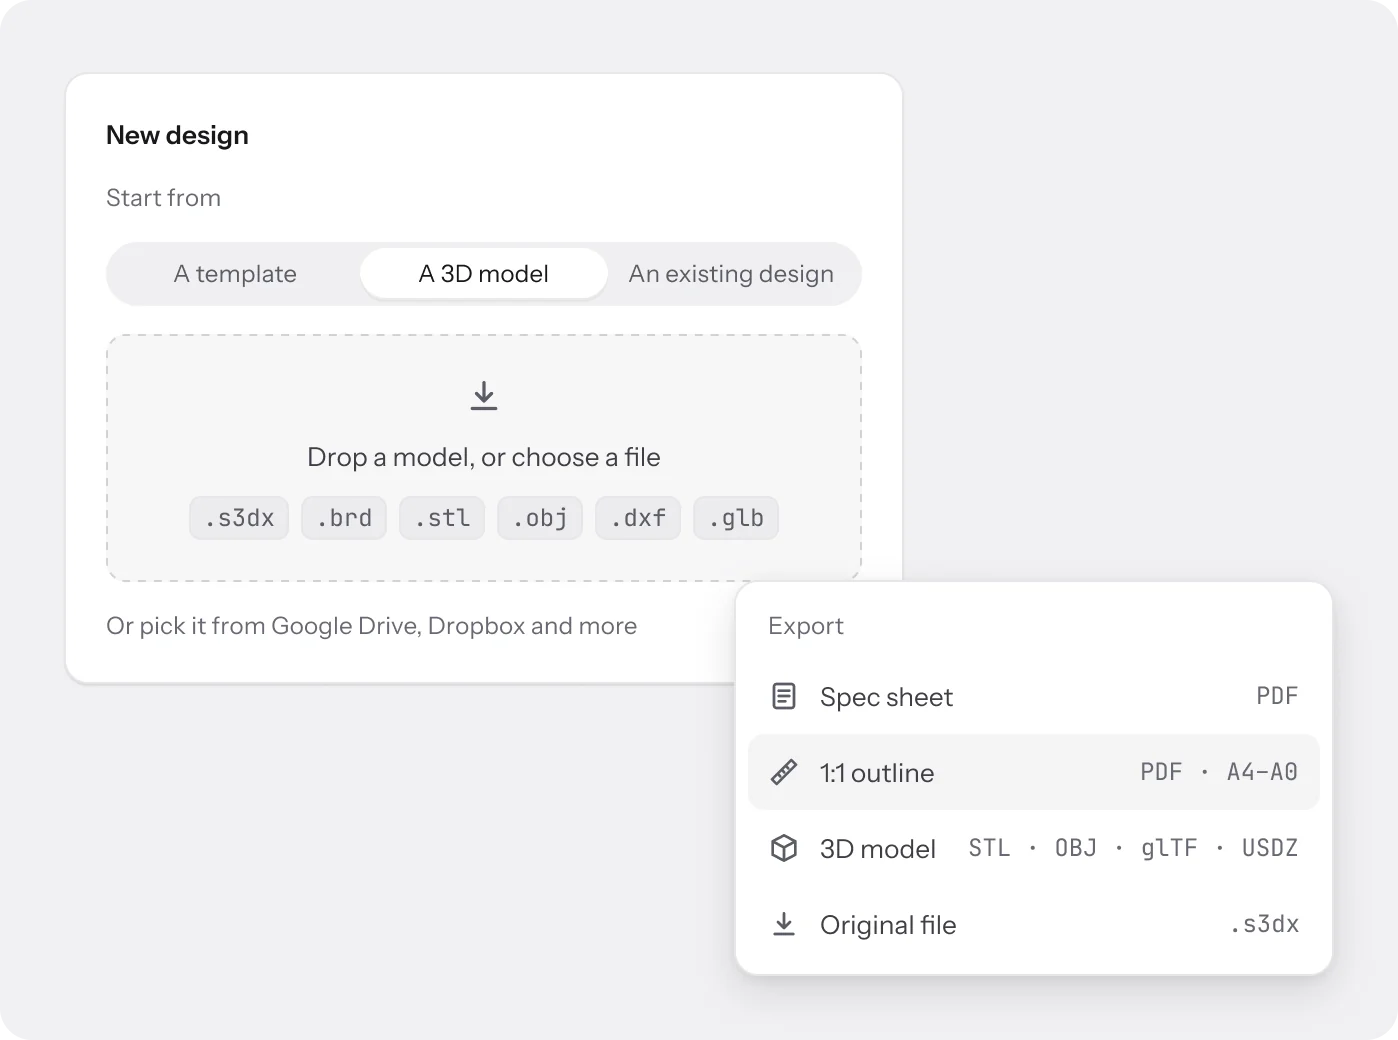Click the 'OBJ' format label

pos(1076,848)
